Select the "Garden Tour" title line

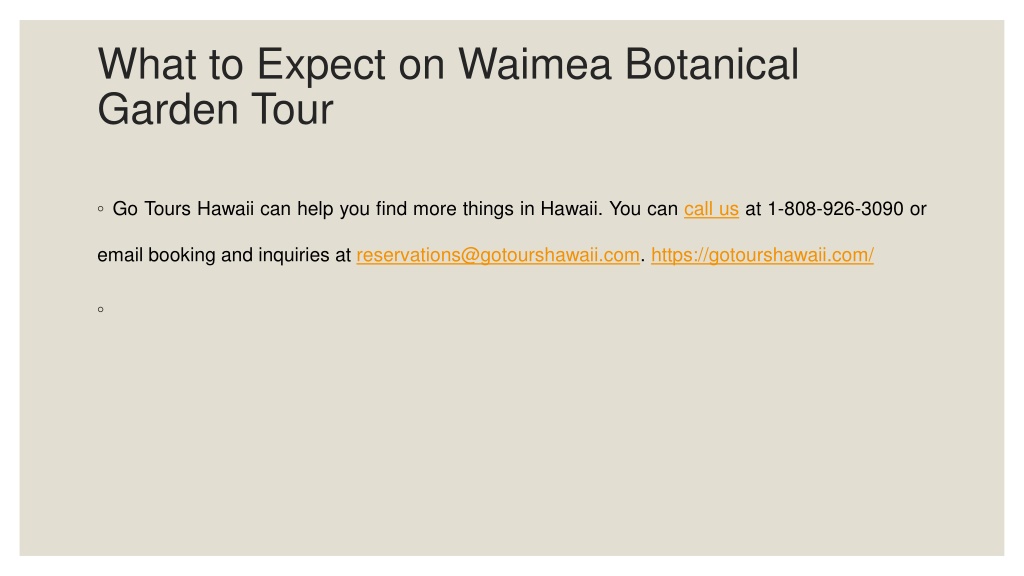coord(216,109)
